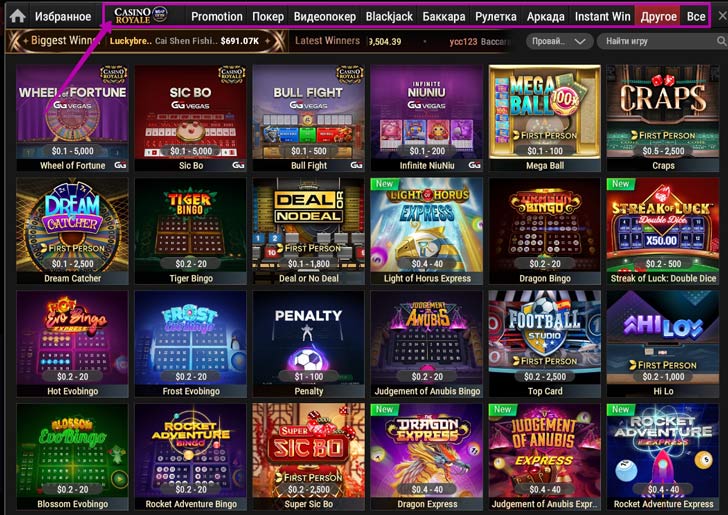Launch Dragon Express new game

pyautogui.click(x=427, y=457)
